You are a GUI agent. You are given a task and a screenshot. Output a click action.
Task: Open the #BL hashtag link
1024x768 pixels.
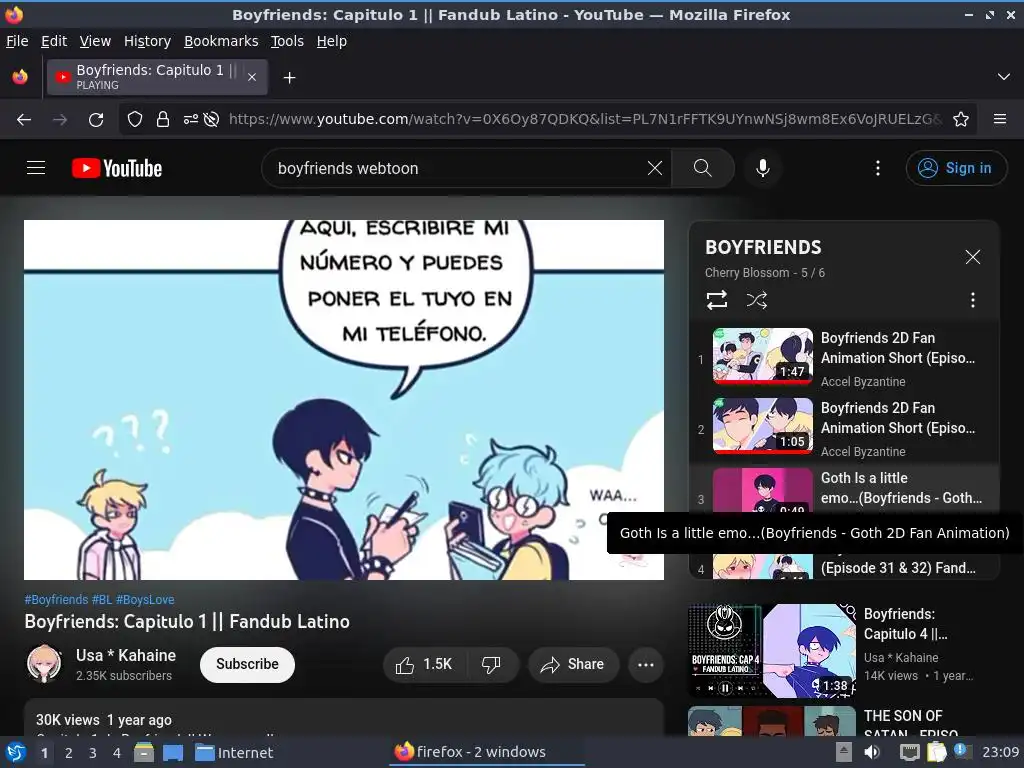102,600
